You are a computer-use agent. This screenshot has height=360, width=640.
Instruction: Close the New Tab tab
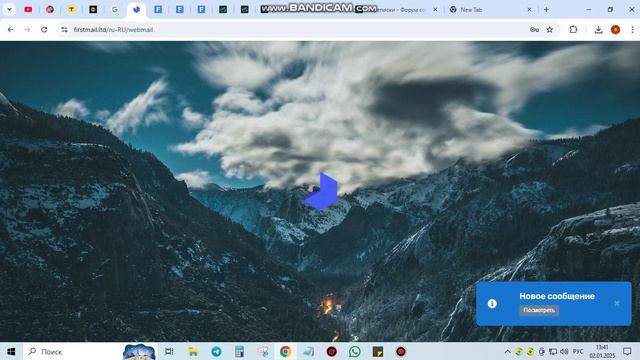529,9
